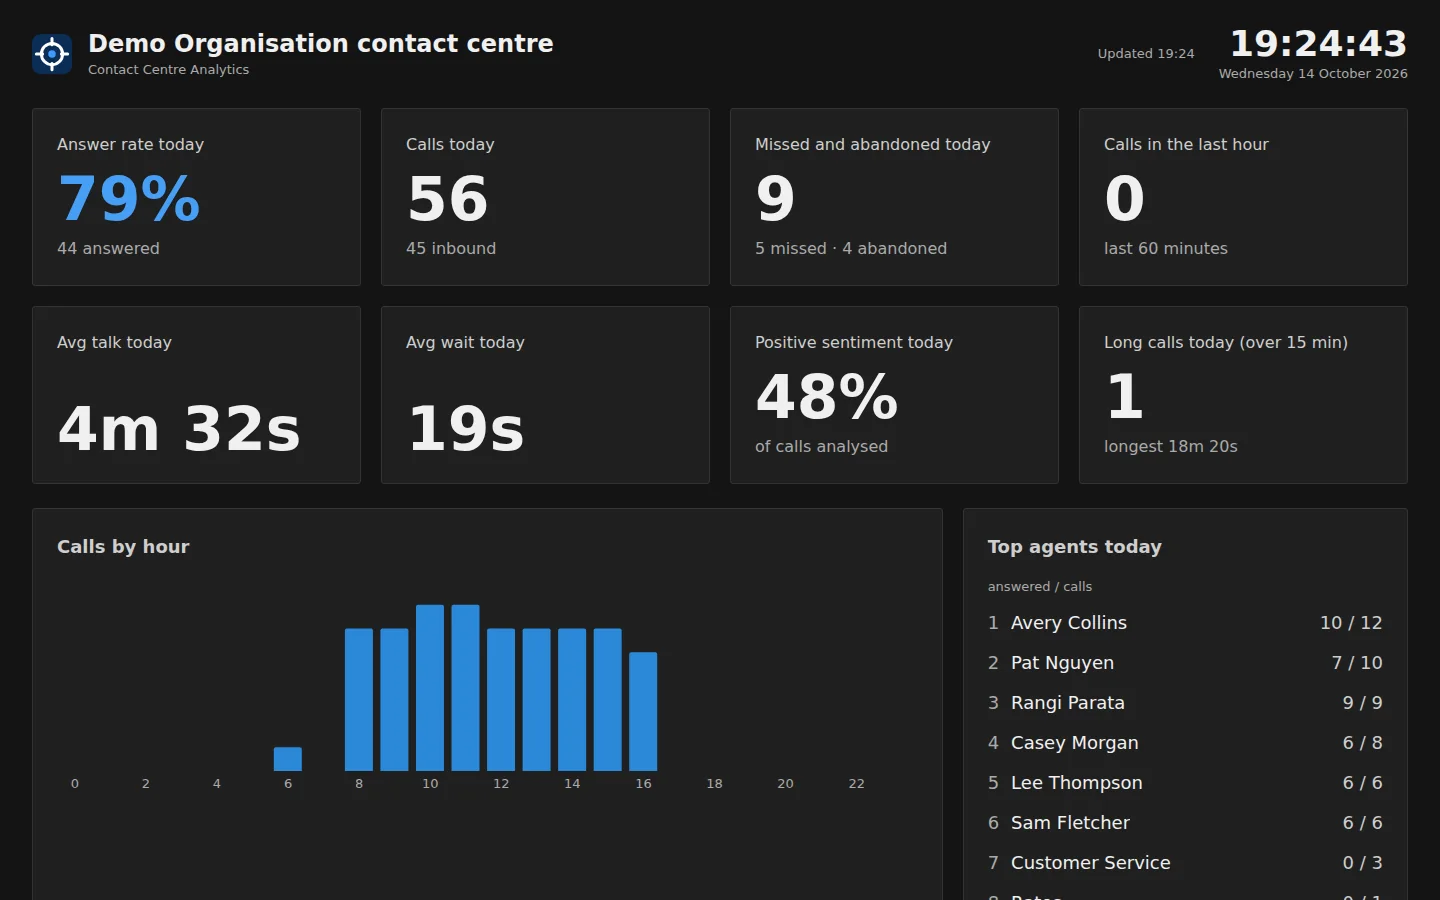1440x900 pixels.
Task: Select the Pat Nguyen agent row
Action: 1185,663
